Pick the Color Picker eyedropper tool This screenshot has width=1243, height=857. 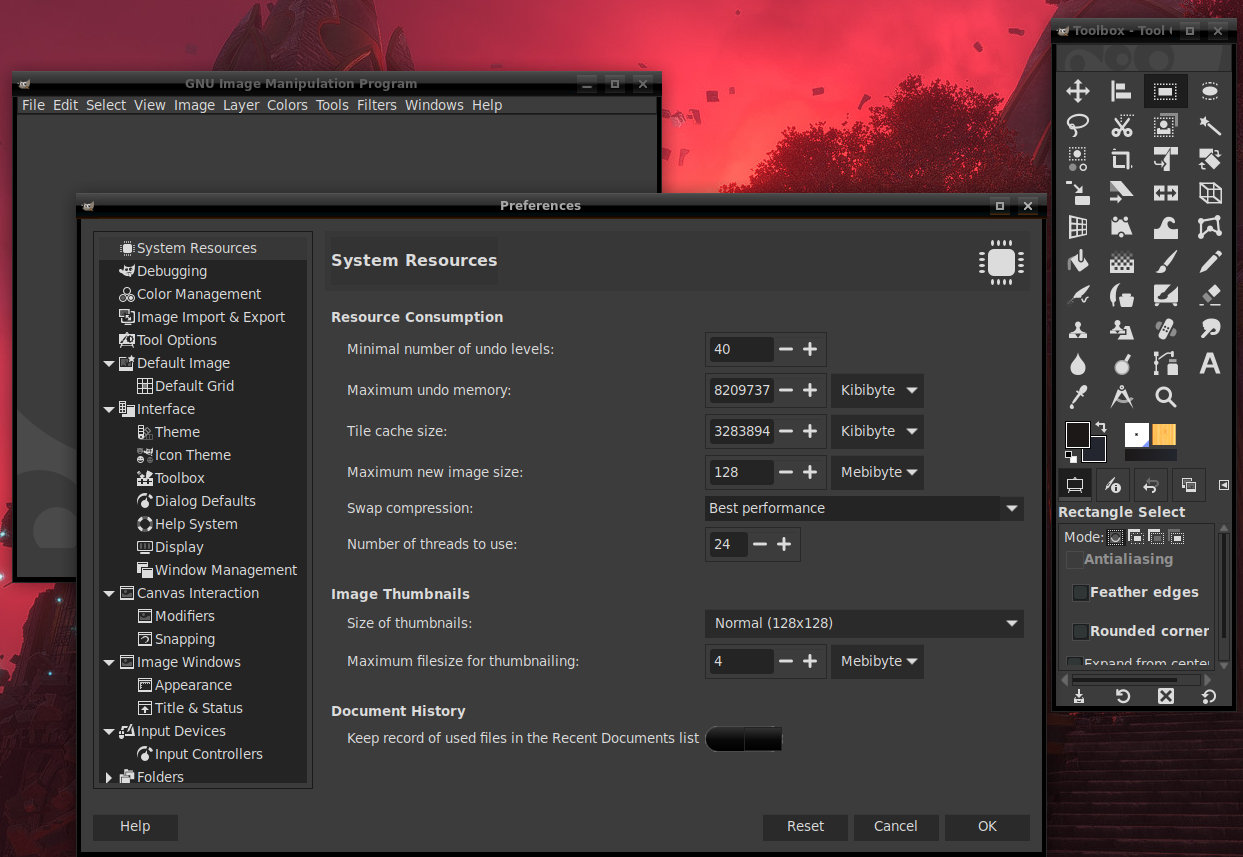pyautogui.click(x=1078, y=398)
